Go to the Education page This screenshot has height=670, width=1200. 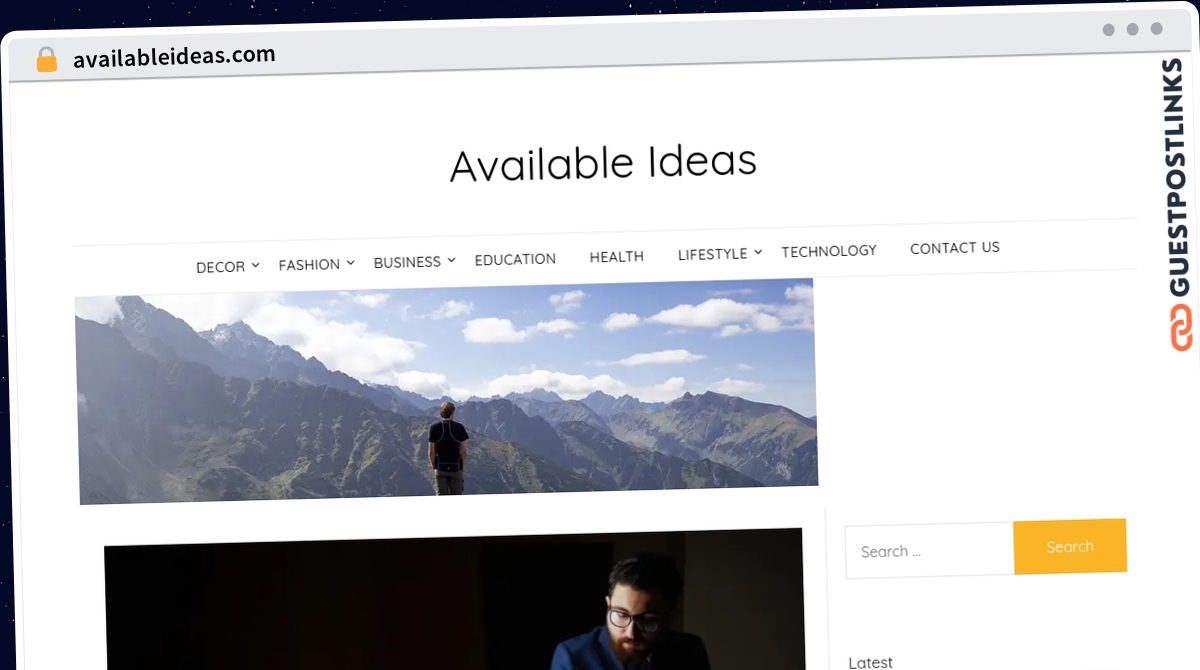coord(515,259)
